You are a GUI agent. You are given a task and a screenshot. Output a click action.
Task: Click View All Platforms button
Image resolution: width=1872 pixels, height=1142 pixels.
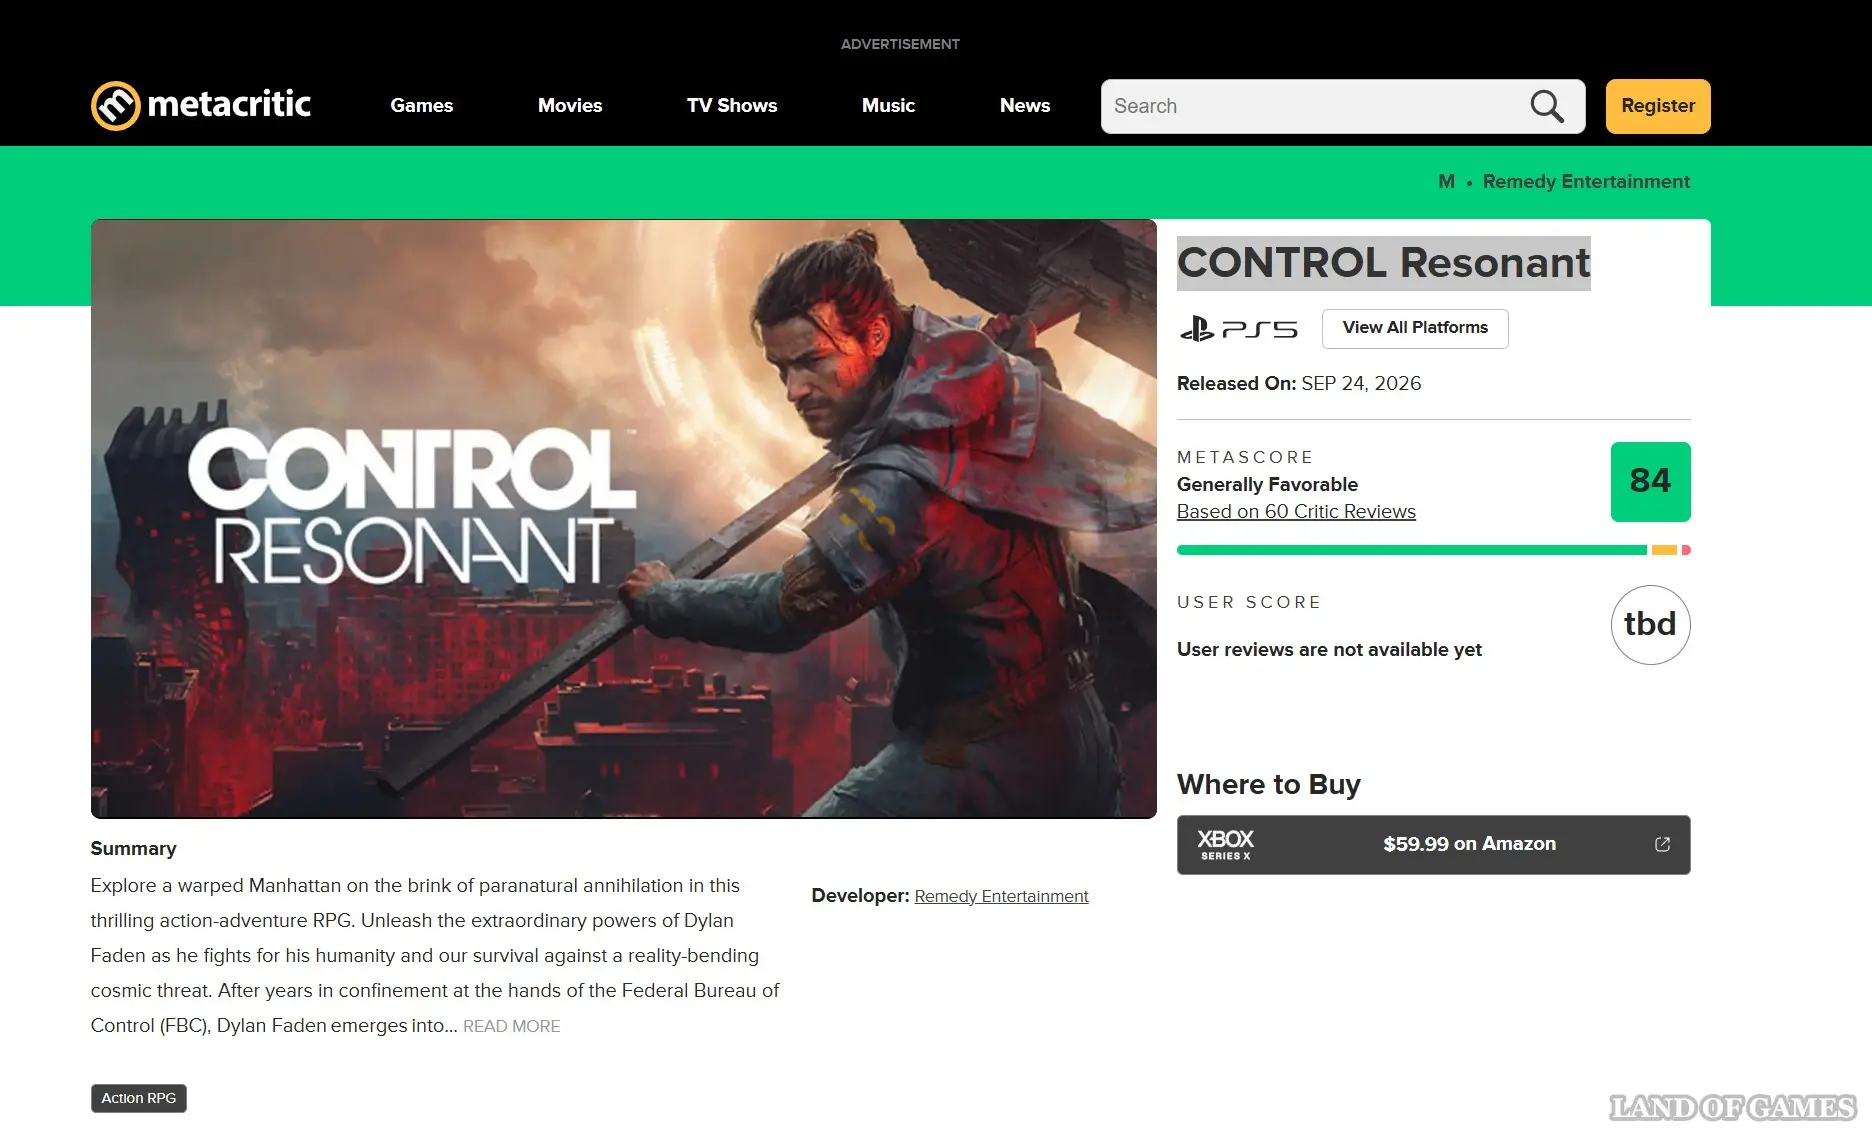point(1415,328)
